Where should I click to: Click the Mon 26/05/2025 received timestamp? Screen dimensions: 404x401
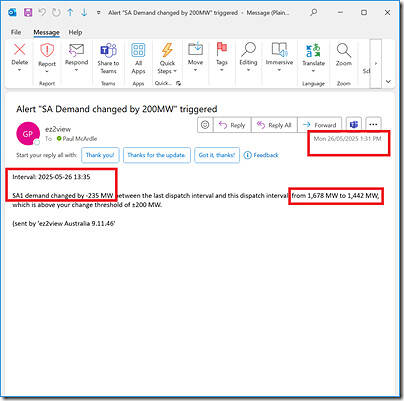pyautogui.click(x=347, y=139)
